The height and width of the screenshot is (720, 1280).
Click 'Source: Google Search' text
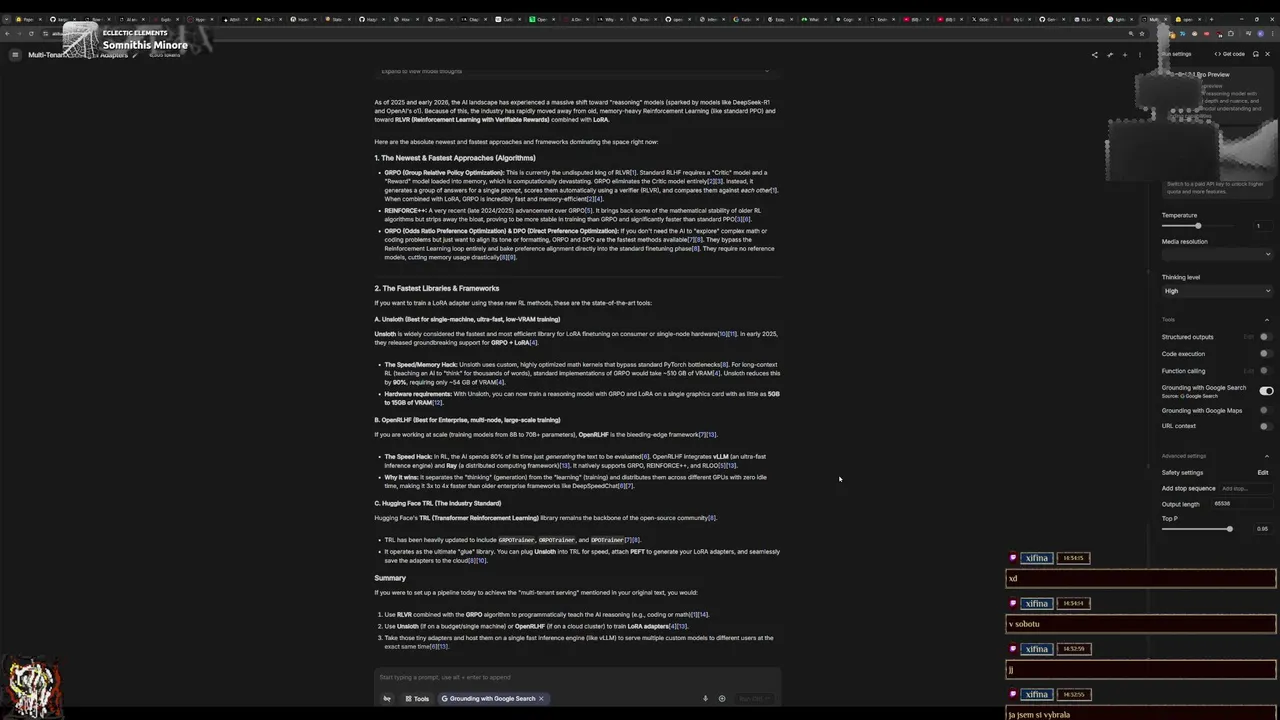pos(1189,396)
